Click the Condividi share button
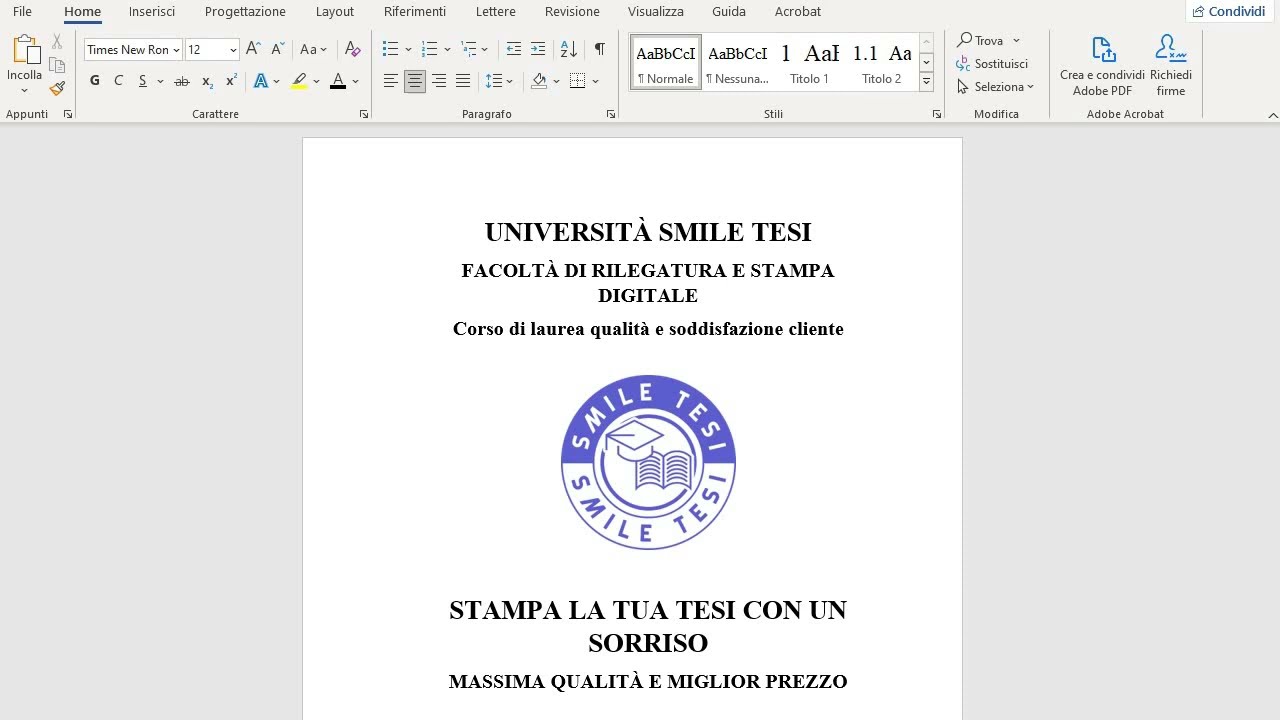1280x720 pixels. click(x=1229, y=12)
